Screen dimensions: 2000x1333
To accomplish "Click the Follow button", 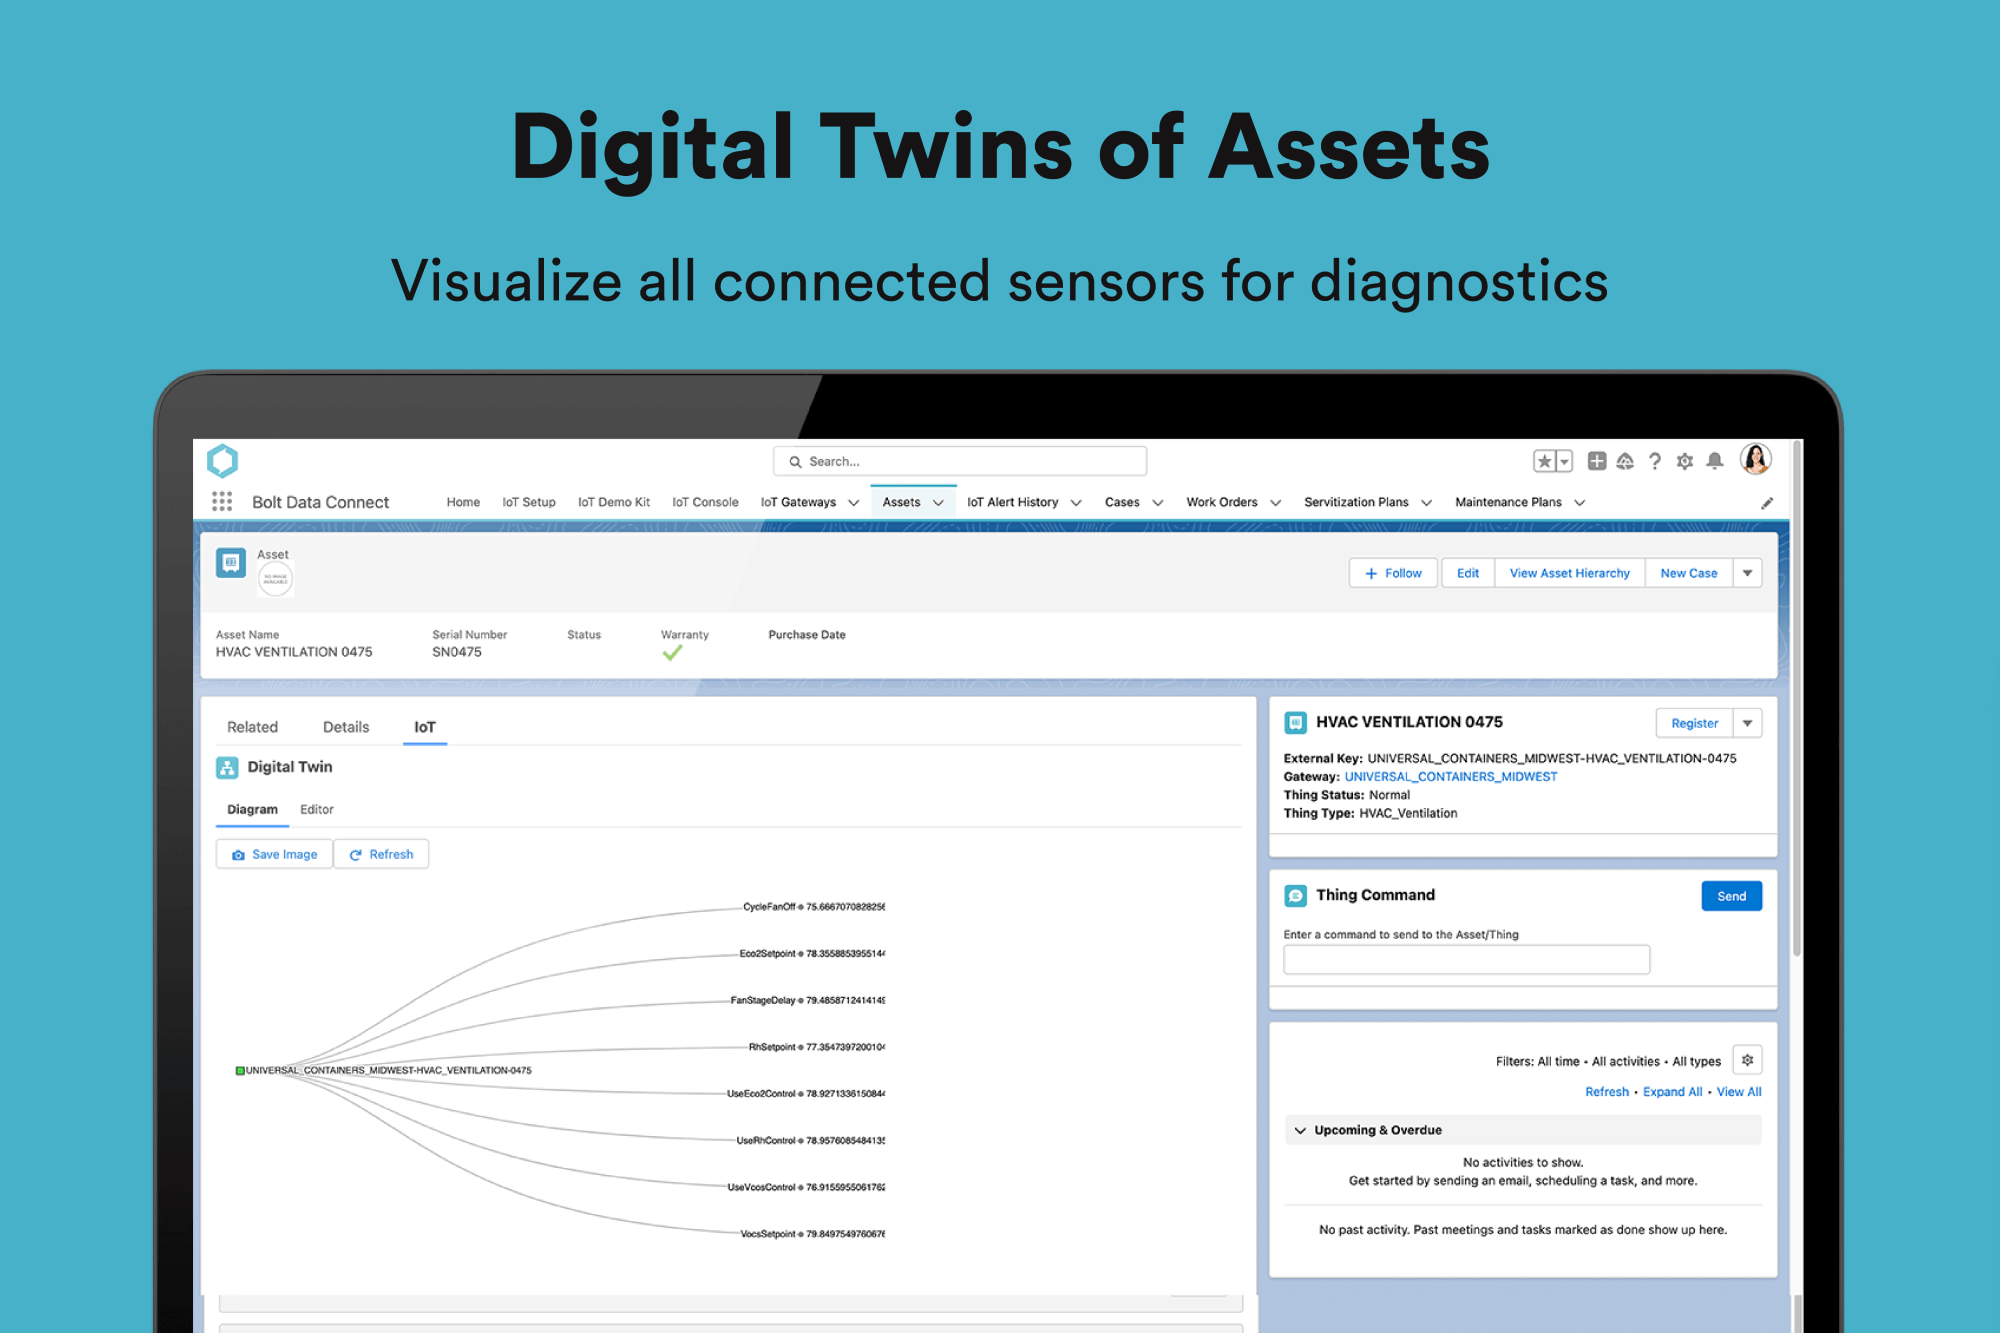I will point(1392,573).
